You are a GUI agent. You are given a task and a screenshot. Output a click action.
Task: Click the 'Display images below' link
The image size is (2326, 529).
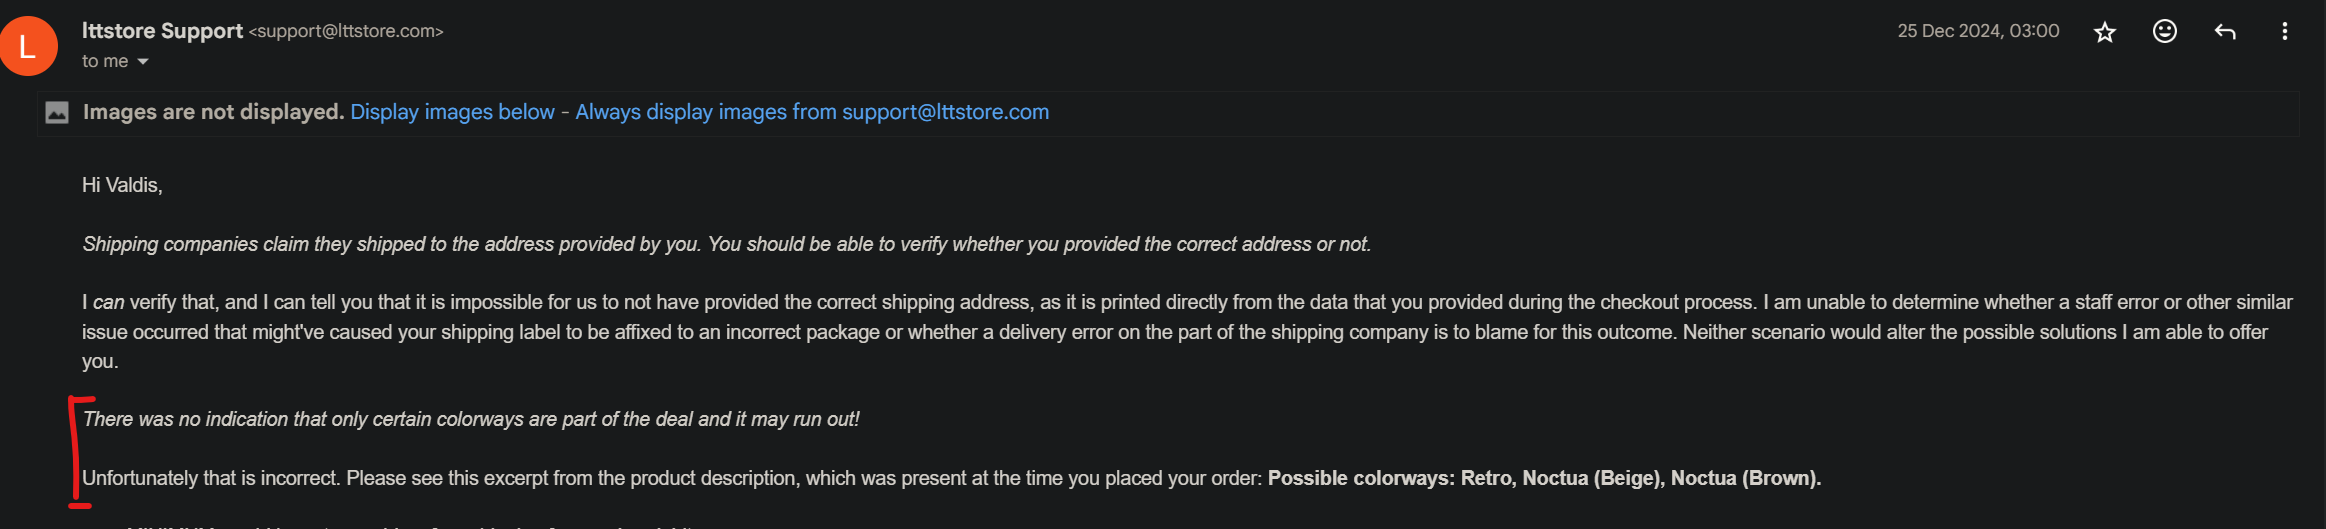pos(452,112)
